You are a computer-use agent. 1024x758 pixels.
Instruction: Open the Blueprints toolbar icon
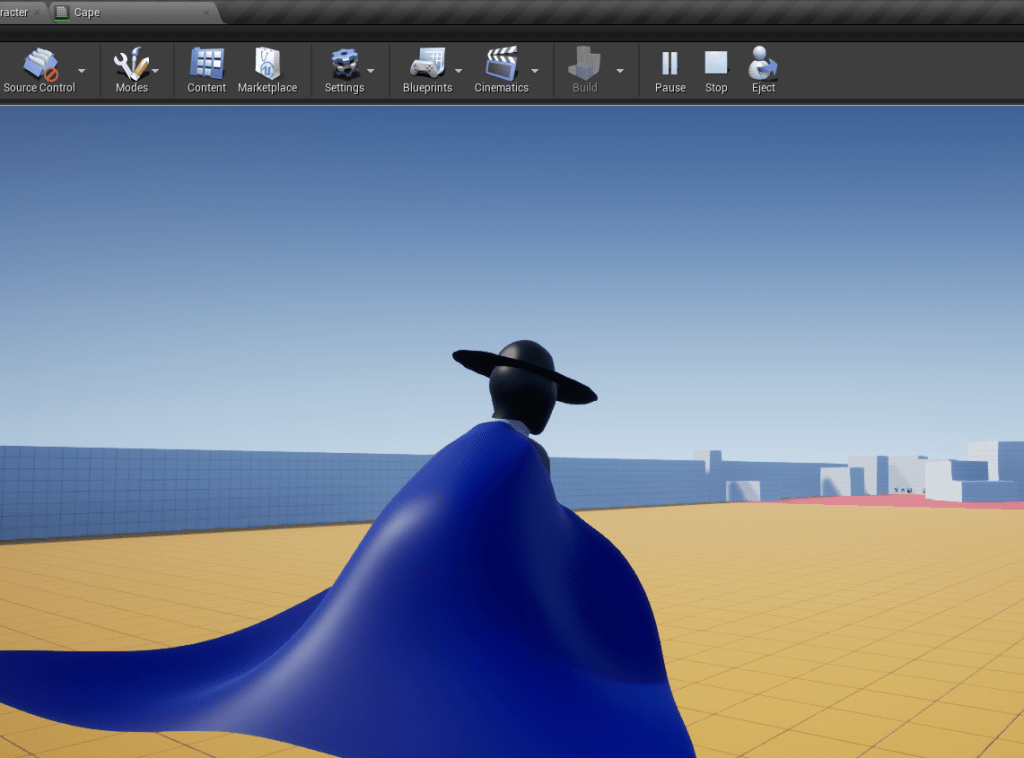click(x=426, y=65)
